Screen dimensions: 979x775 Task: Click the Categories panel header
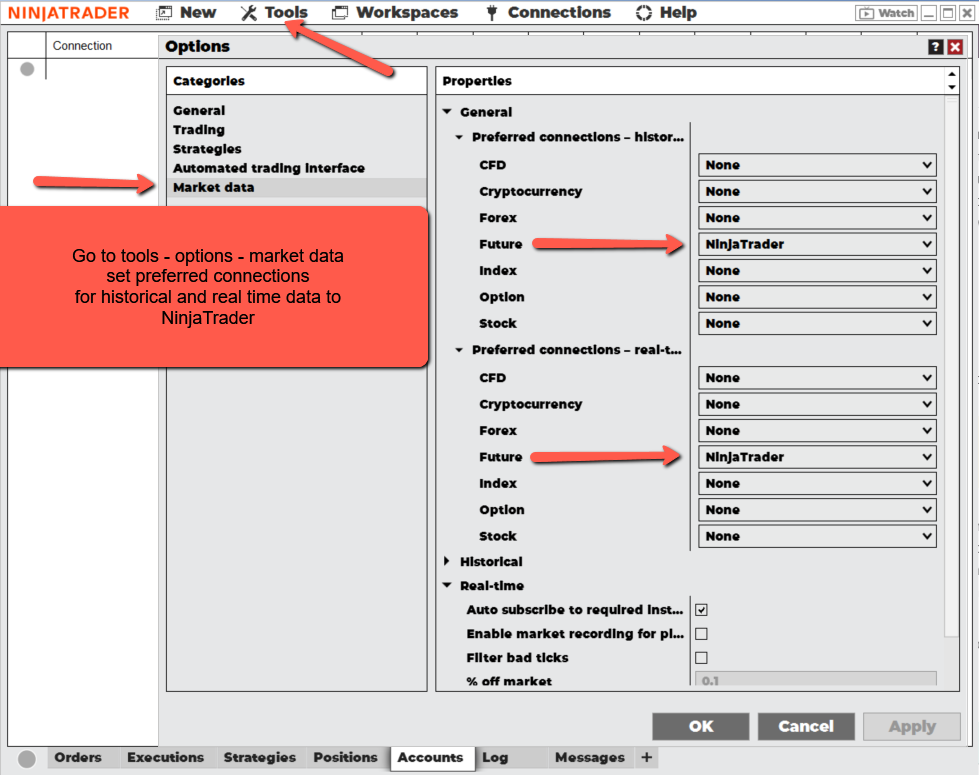[x=297, y=81]
